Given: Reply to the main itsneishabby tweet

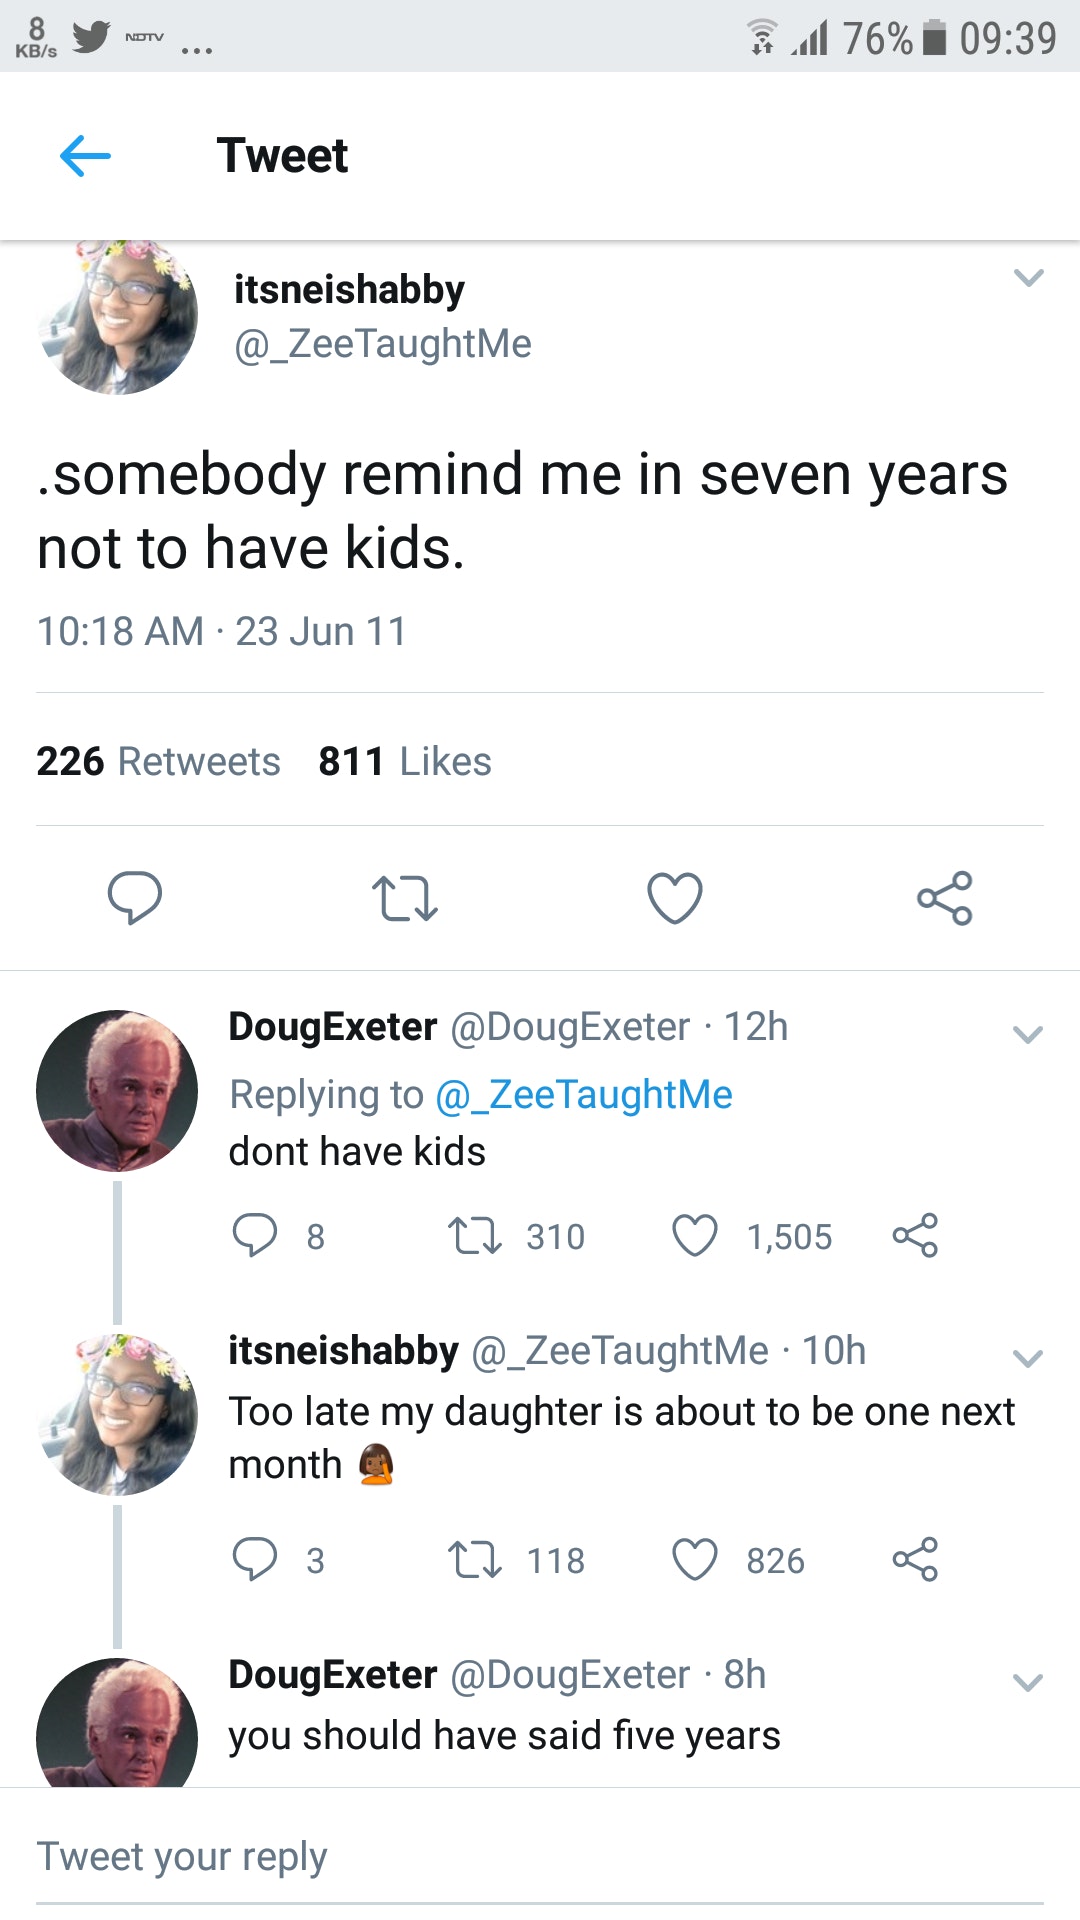Looking at the screenshot, I should tap(135, 897).
